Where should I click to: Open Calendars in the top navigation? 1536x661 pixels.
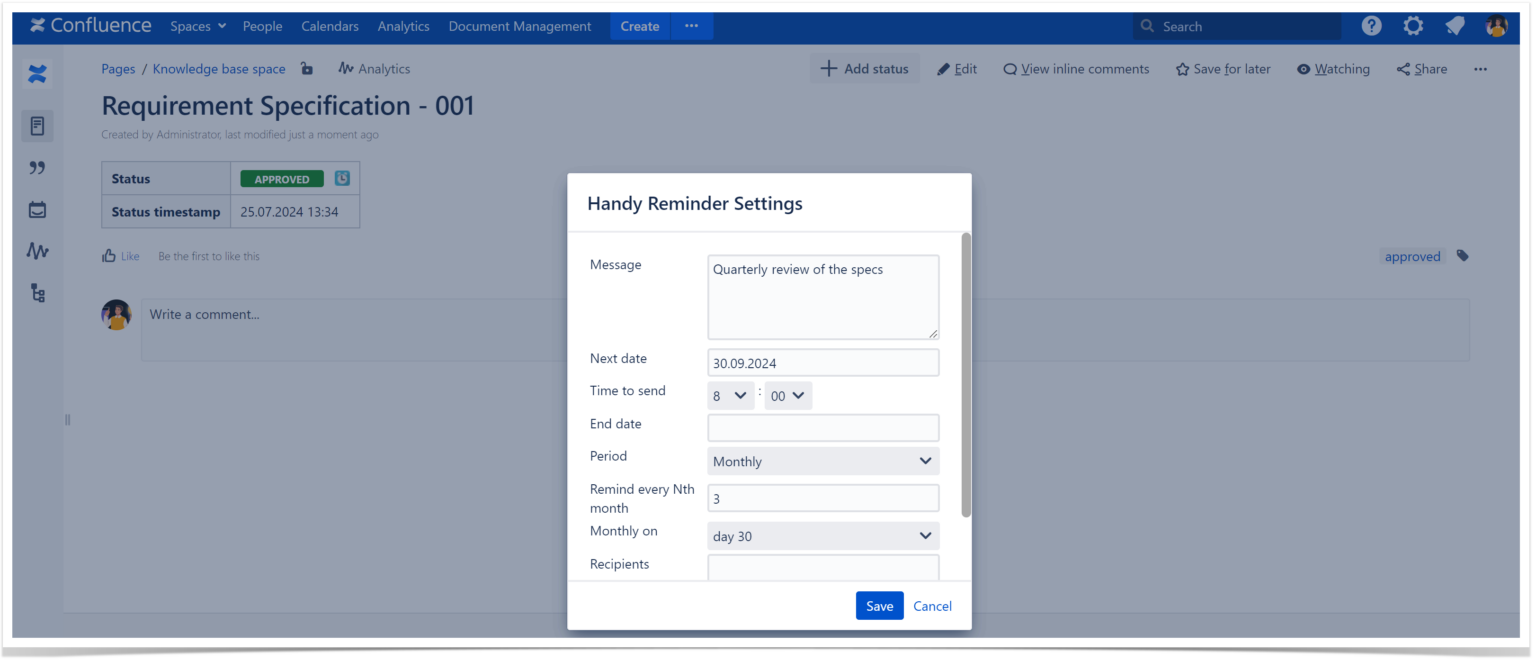point(330,26)
